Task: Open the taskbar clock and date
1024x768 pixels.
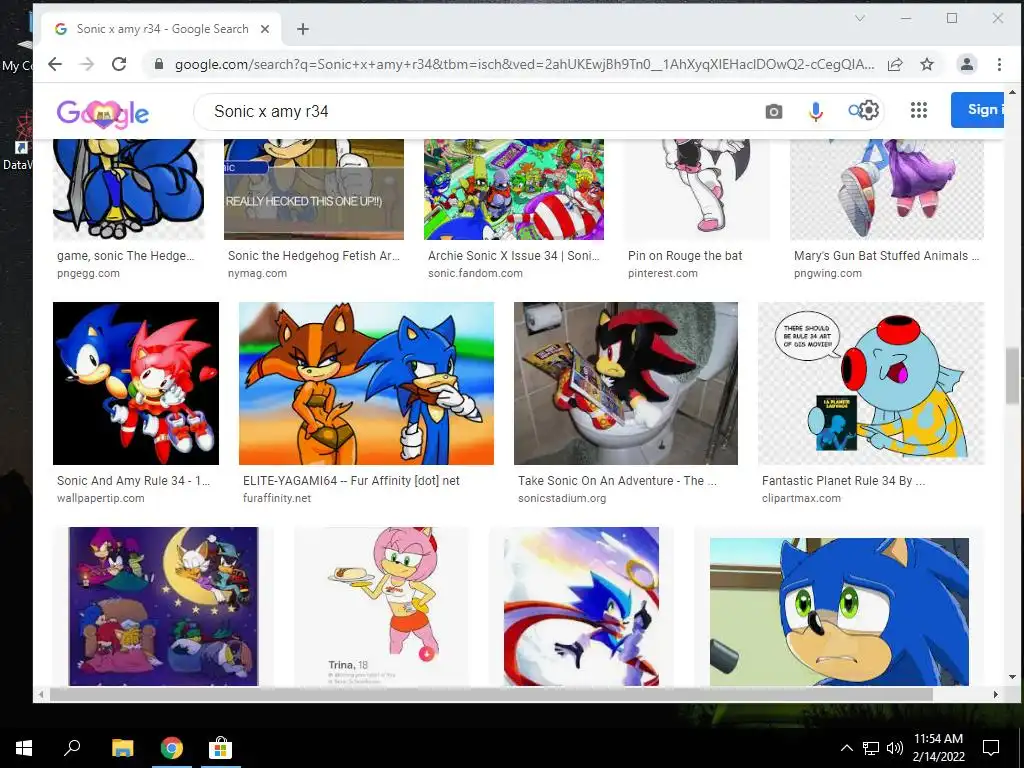Action: (938, 748)
